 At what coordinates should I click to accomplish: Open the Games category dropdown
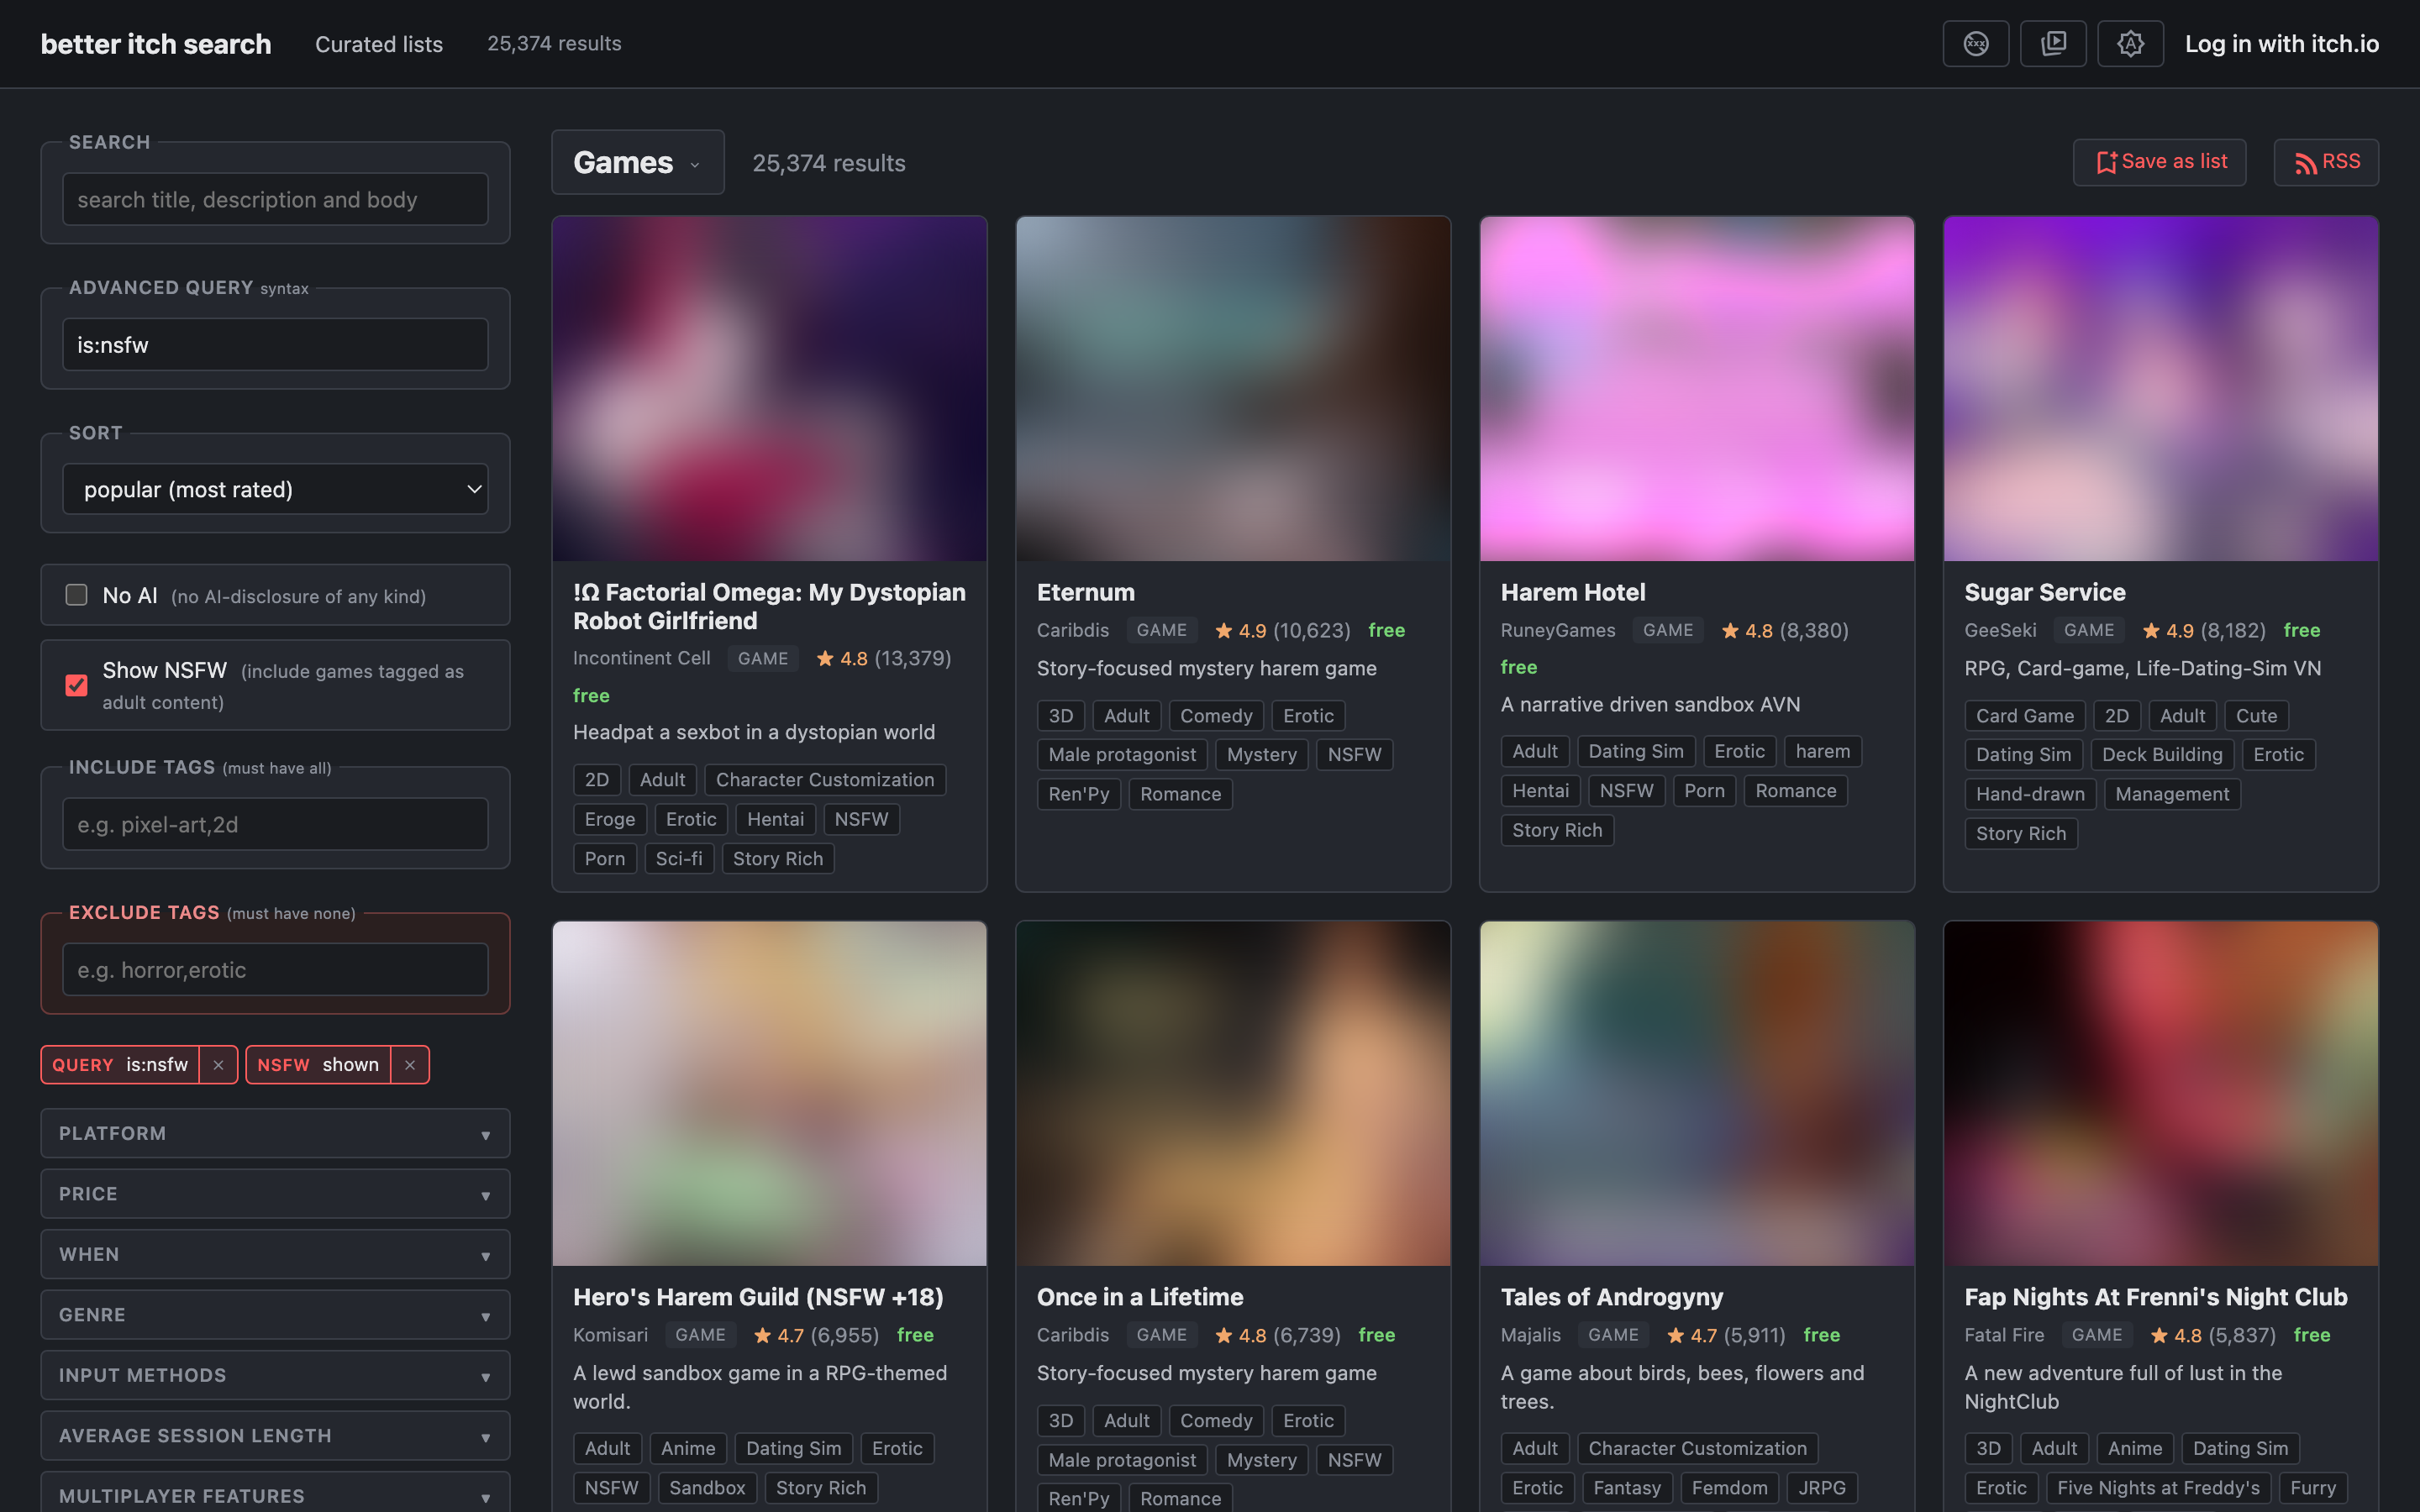point(637,162)
